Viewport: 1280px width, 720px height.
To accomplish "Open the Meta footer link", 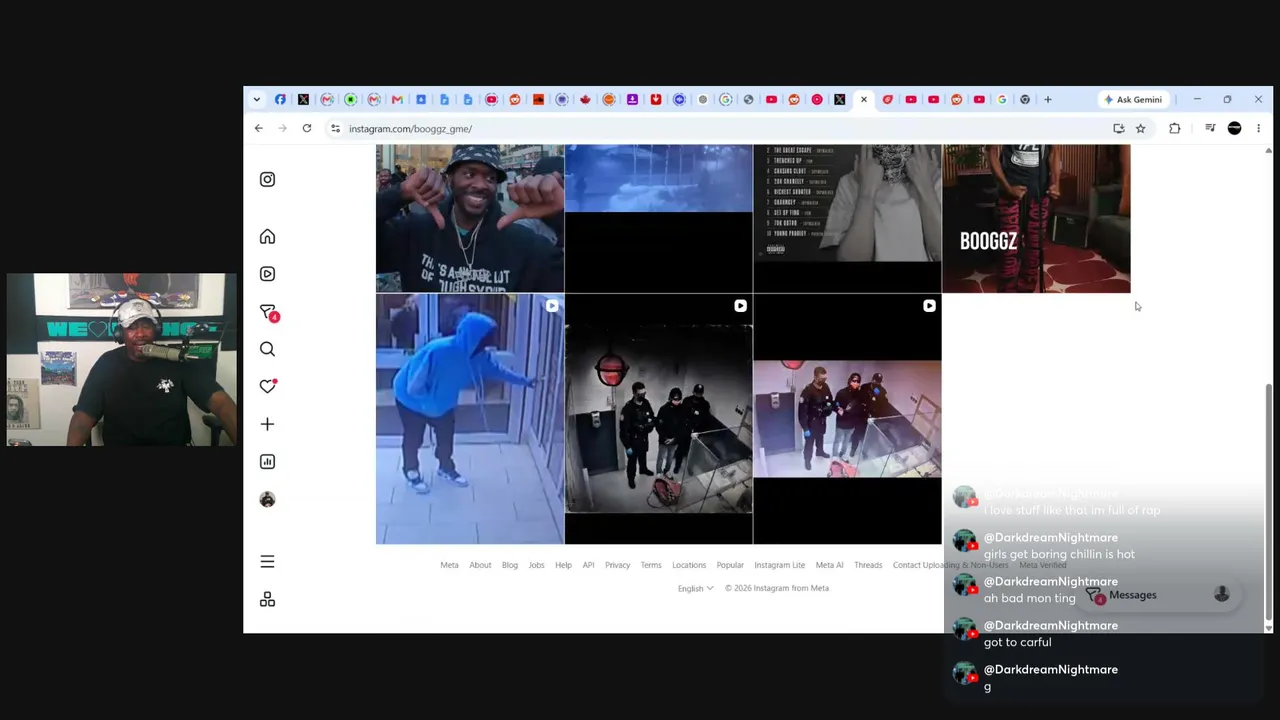I will 449,565.
